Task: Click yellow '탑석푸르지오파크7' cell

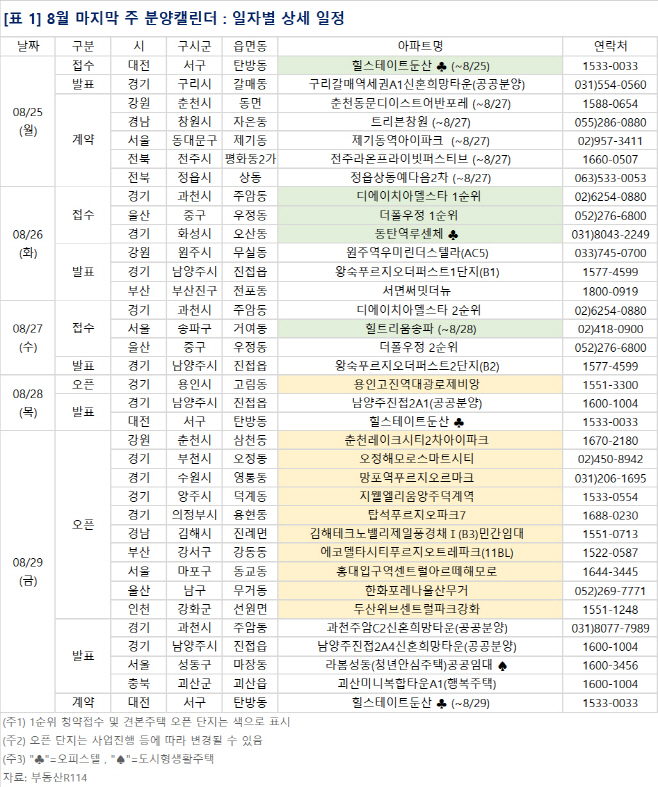Action: tap(420, 515)
